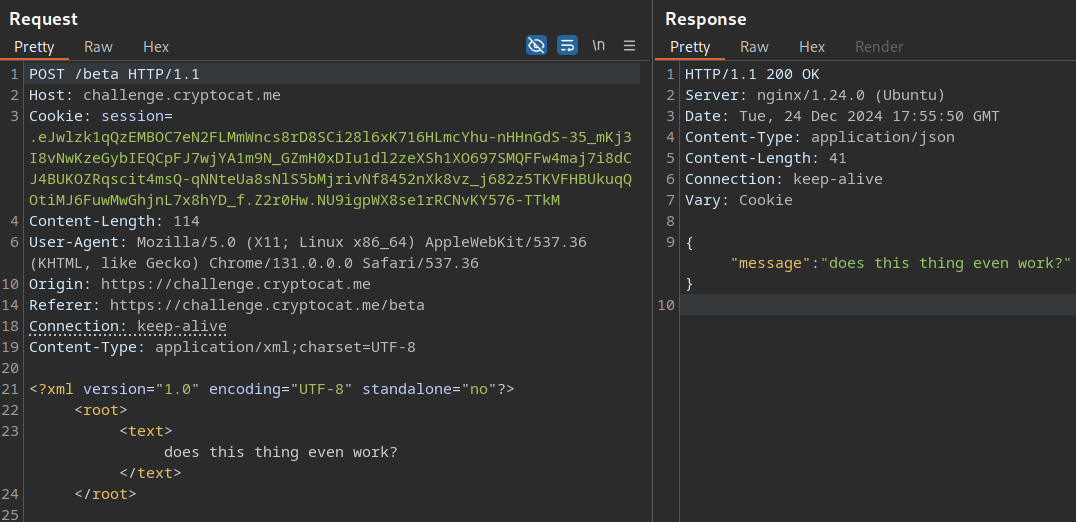
Task: Open the Request editor hamburger menu
Action: tap(629, 46)
